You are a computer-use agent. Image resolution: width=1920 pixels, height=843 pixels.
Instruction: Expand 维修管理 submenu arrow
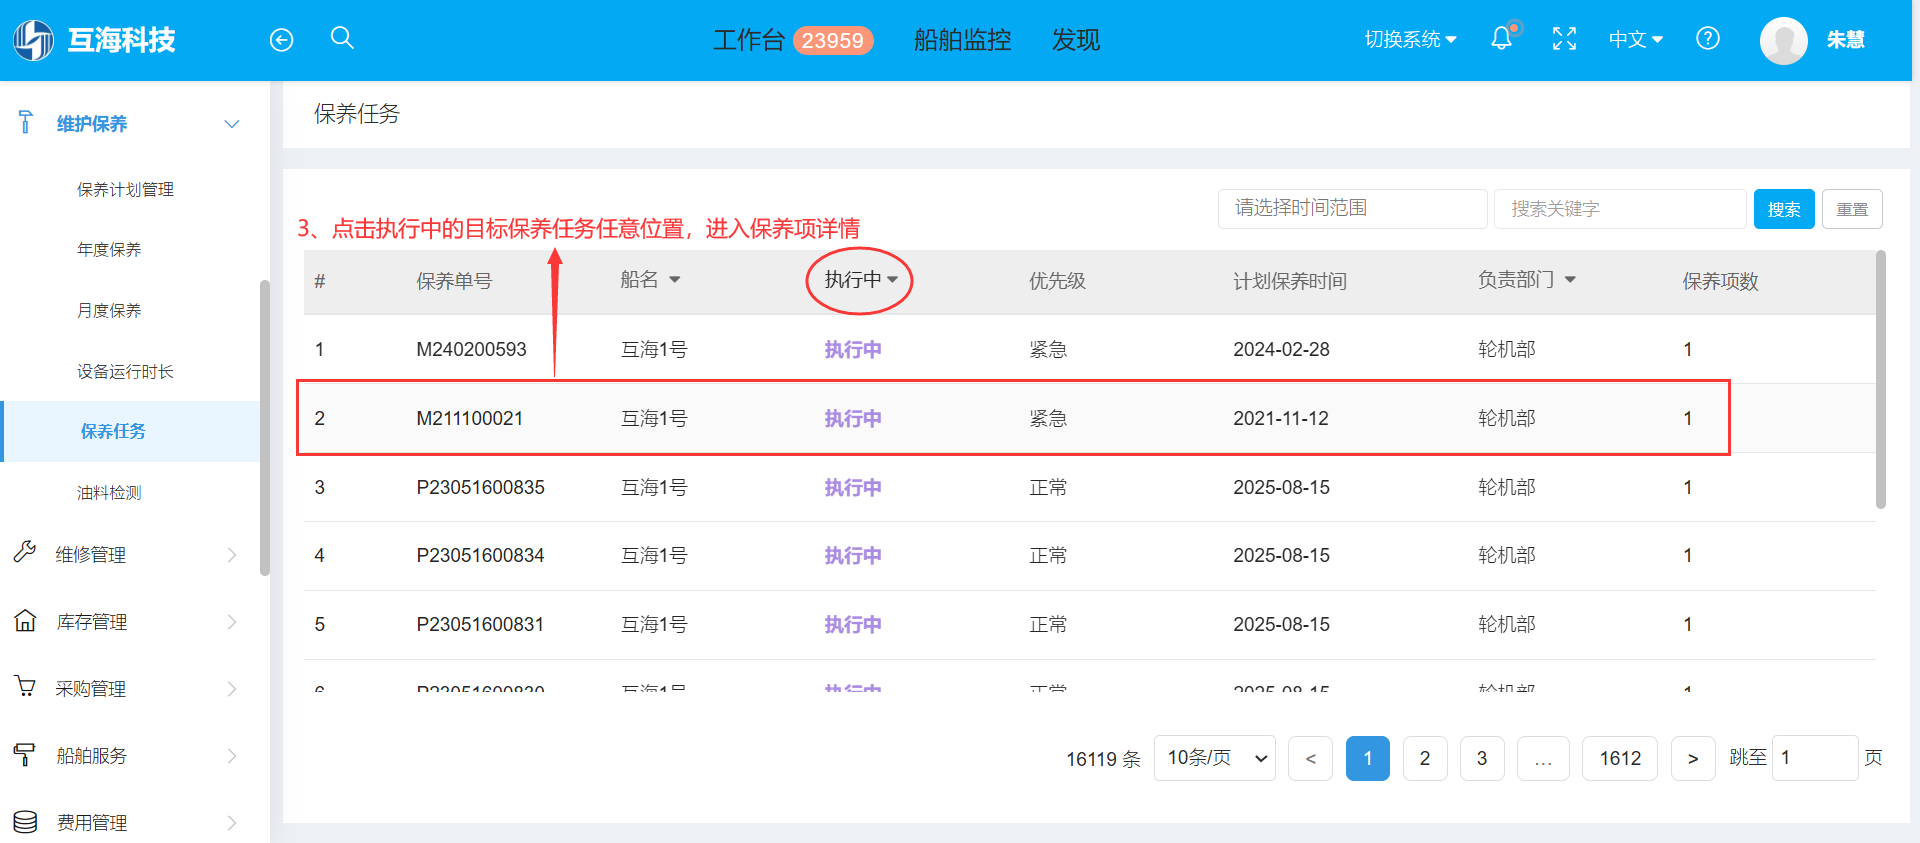[x=232, y=555]
